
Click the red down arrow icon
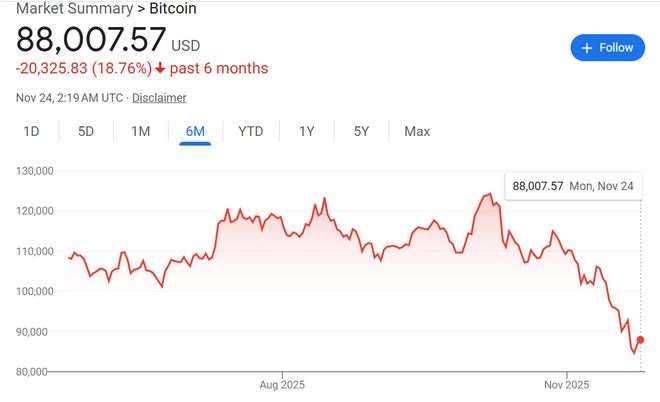(x=161, y=69)
